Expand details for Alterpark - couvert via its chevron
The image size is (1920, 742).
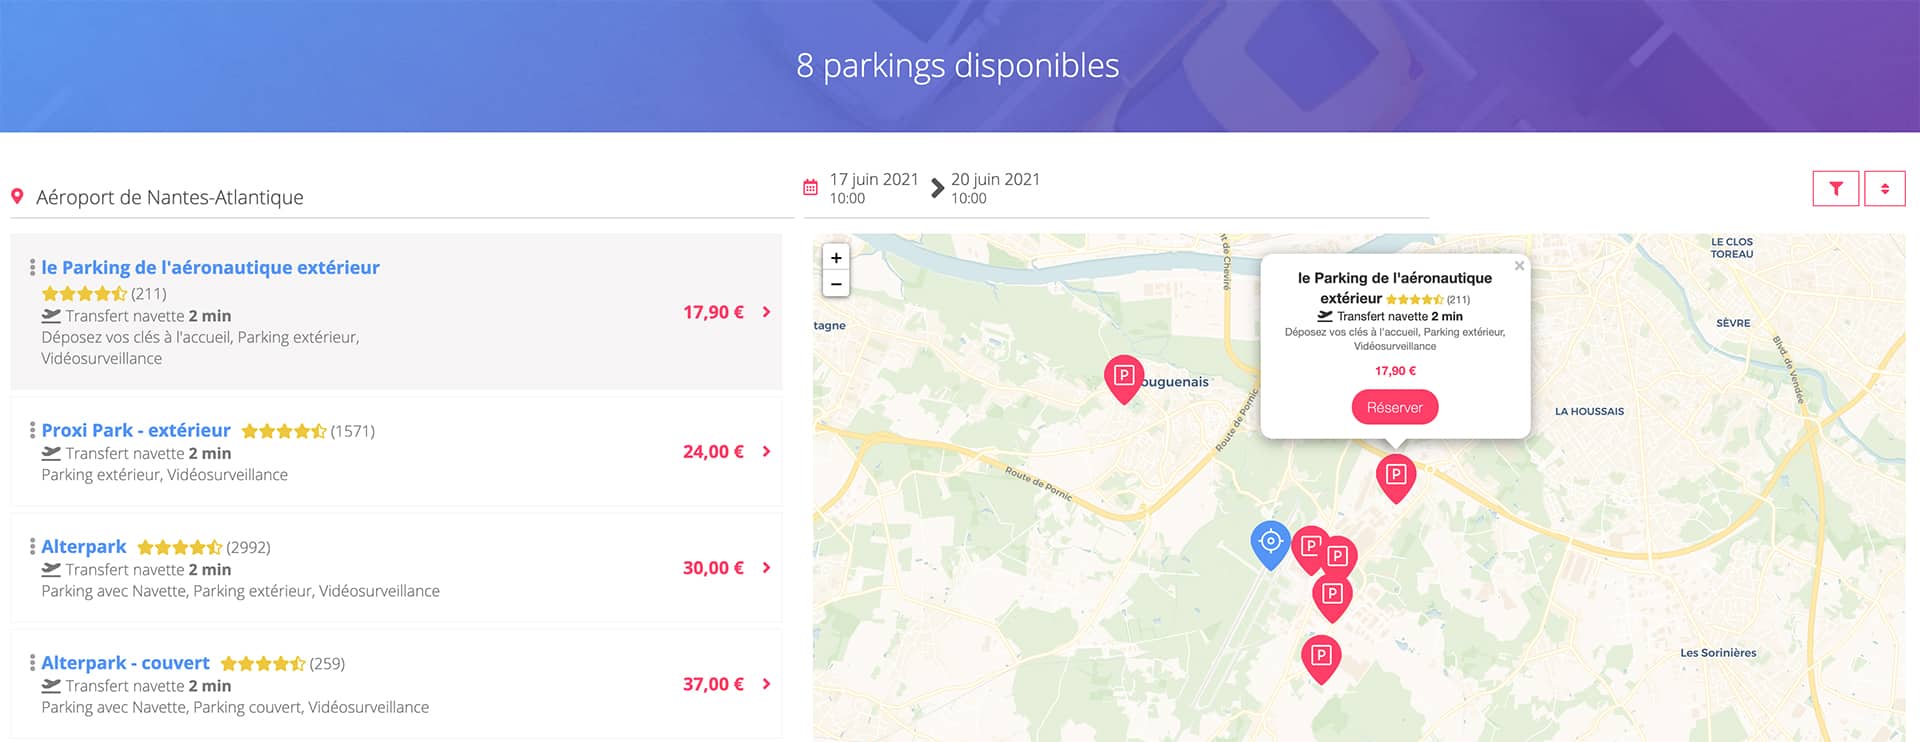click(x=767, y=683)
